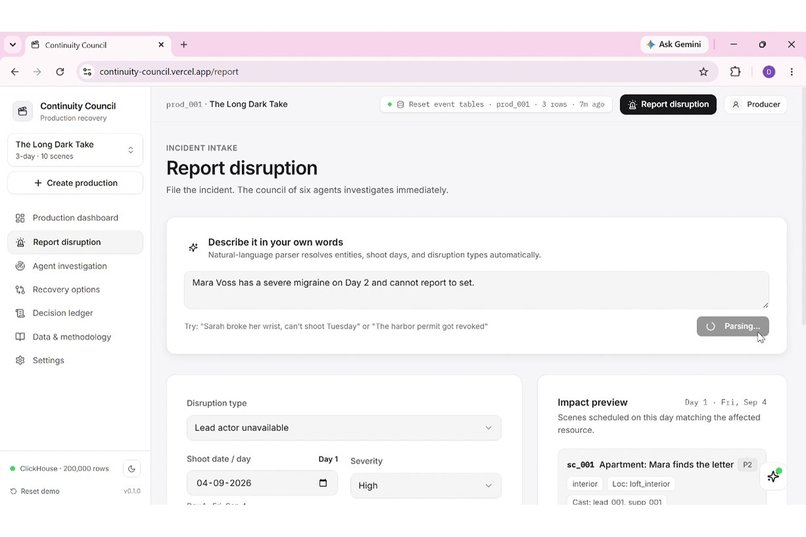Open Production dashboard in the sidebar
806x537 pixels.
click(x=75, y=218)
